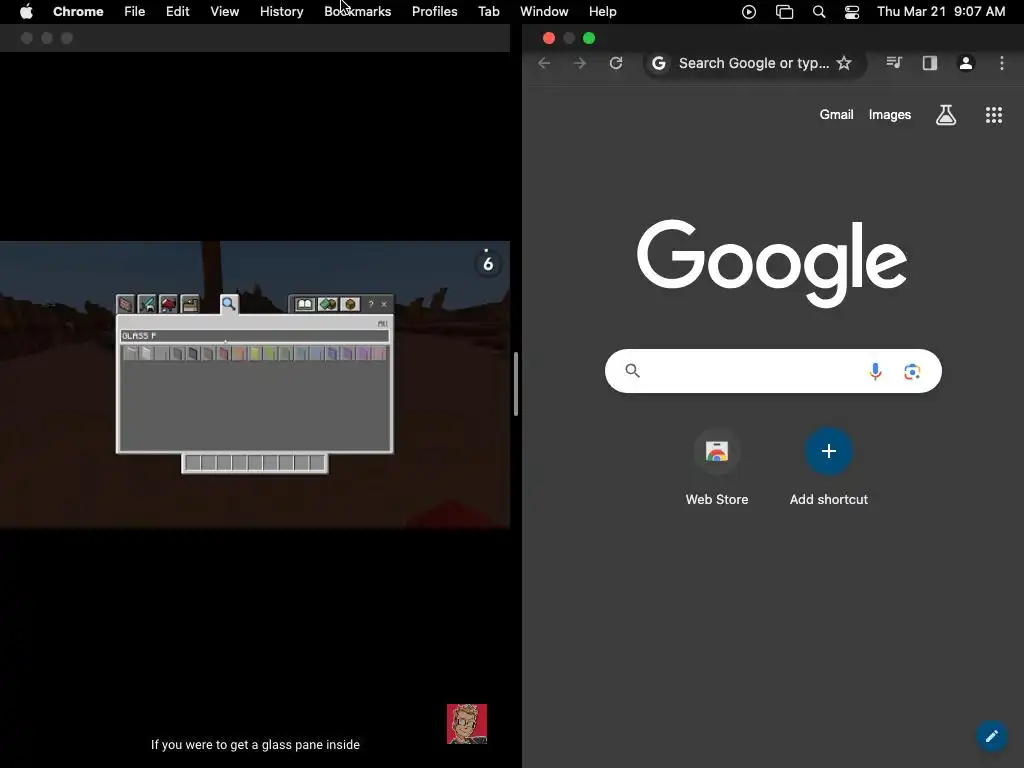The image size is (1024, 768).
Task: Open the Web Store shortcut
Action: point(716,468)
